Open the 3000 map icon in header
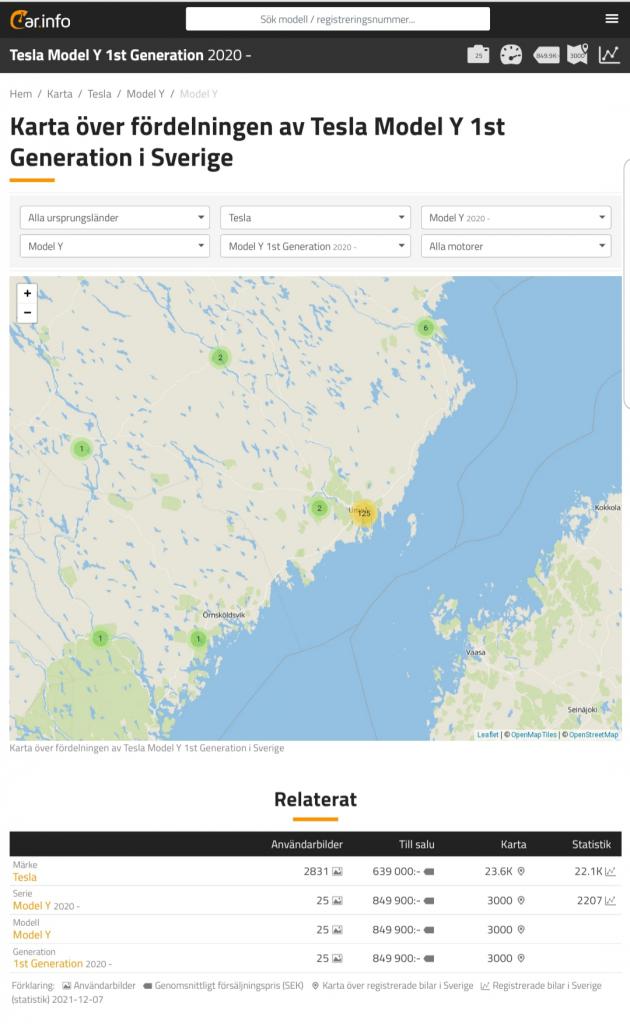630x1024 pixels. point(578,54)
